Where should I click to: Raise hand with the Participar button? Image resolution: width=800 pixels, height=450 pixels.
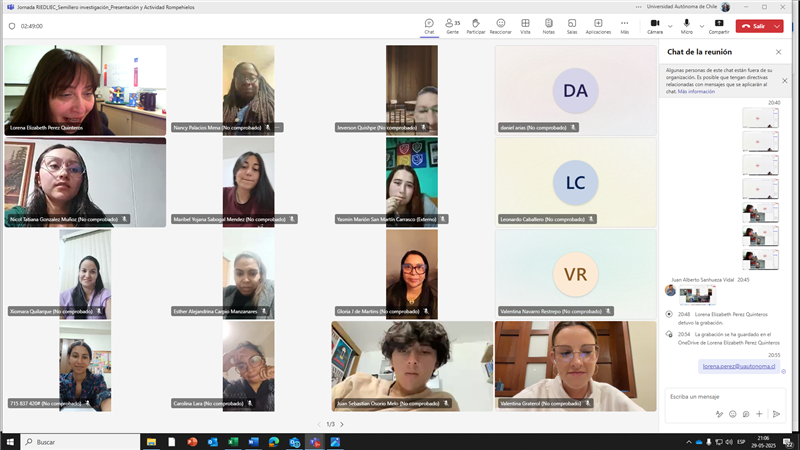pos(476,26)
